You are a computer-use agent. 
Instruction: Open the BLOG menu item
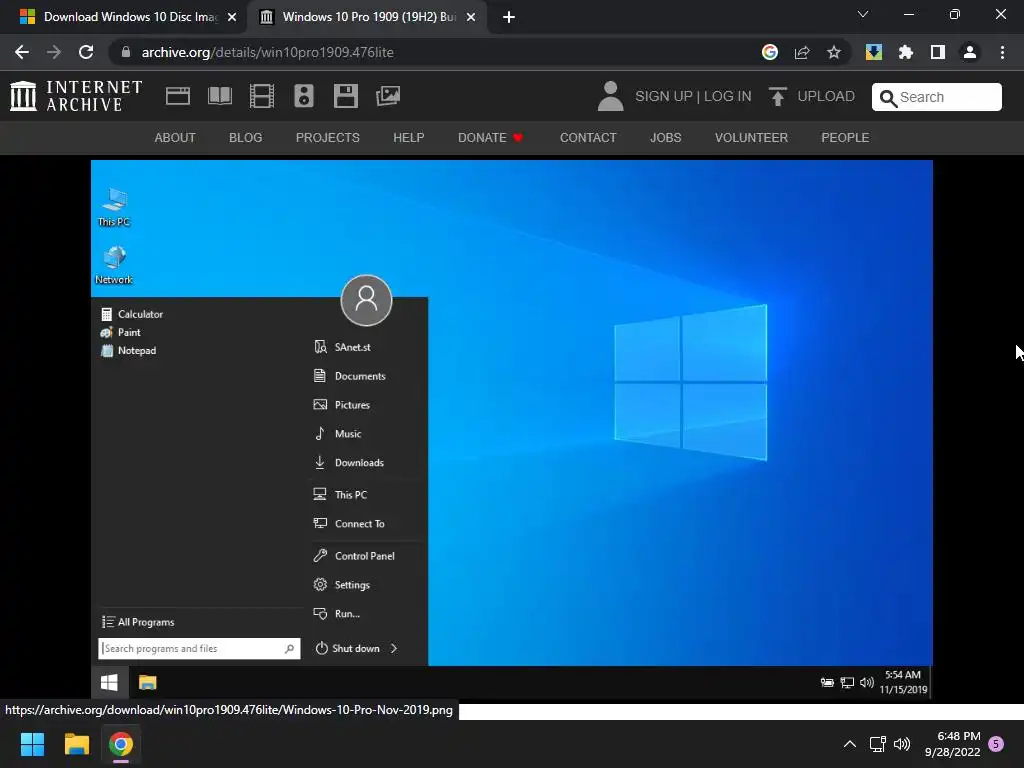pos(246,138)
